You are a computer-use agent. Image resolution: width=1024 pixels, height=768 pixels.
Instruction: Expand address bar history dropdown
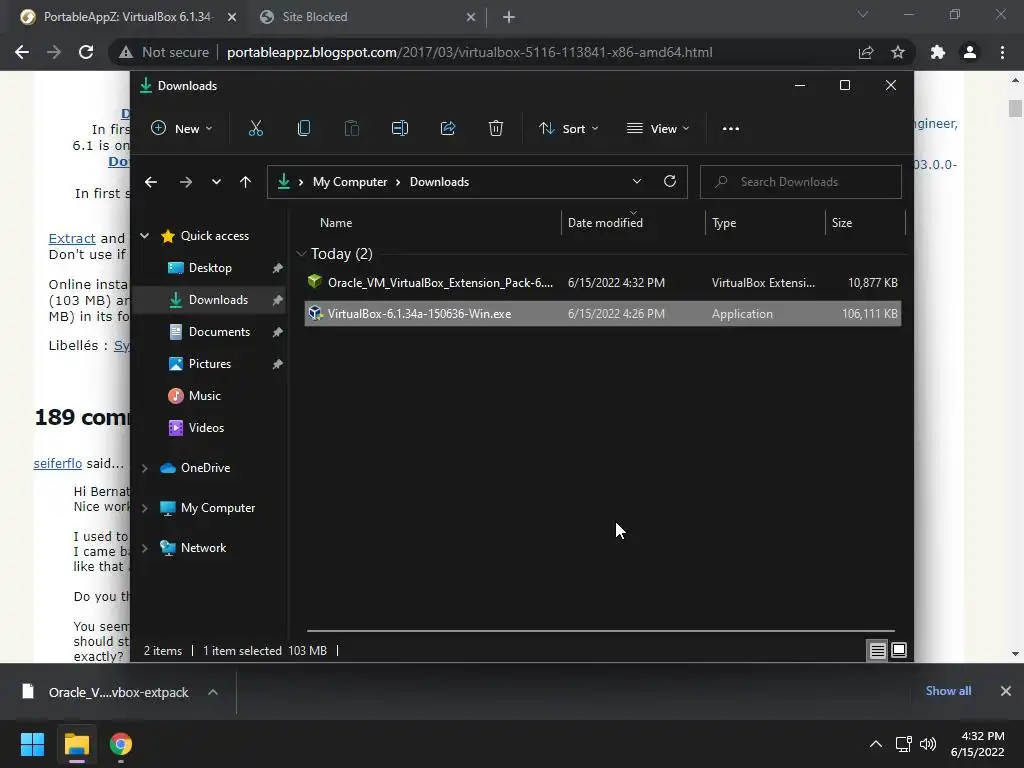tap(637, 182)
